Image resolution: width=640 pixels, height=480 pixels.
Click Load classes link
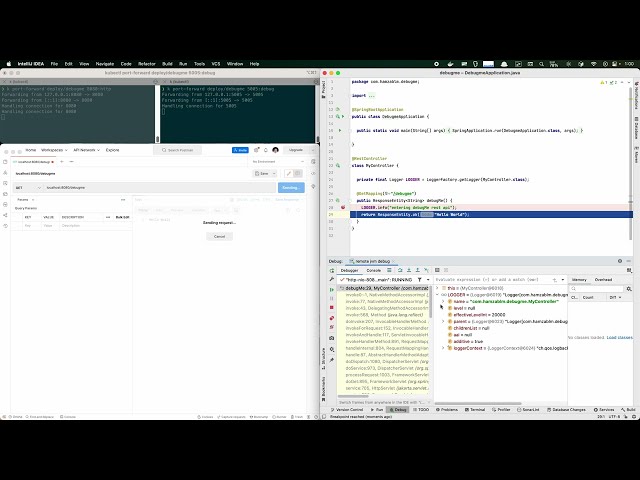point(619,338)
